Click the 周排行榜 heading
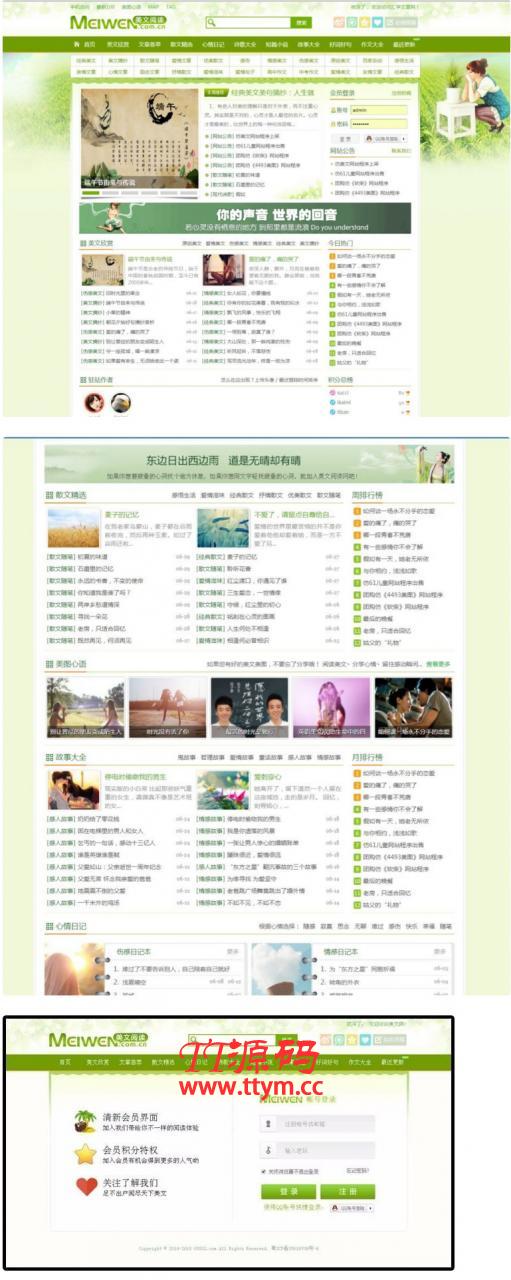511x1280 pixels. click(x=367, y=495)
